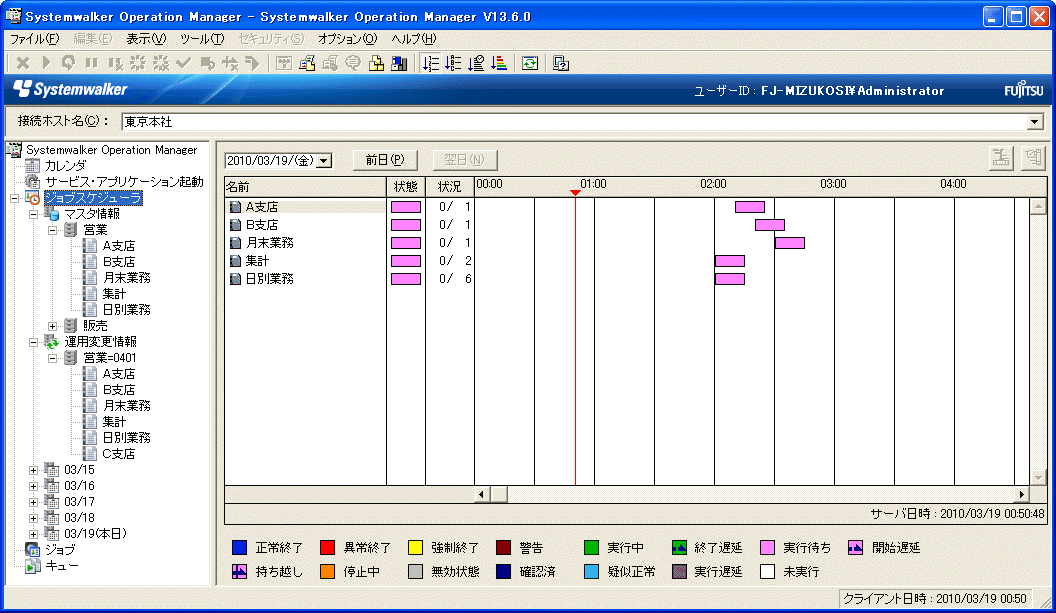Viewport: 1056px width, 613px height.
Task: Click the 状態 column header
Action: (x=406, y=187)
